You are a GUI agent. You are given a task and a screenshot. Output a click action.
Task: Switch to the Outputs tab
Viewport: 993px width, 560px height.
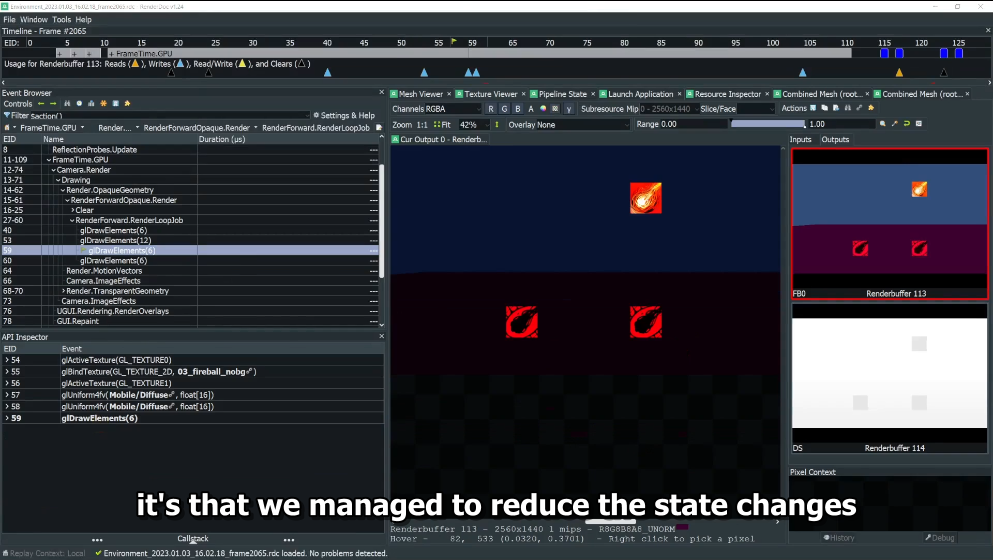click(835, 140)
